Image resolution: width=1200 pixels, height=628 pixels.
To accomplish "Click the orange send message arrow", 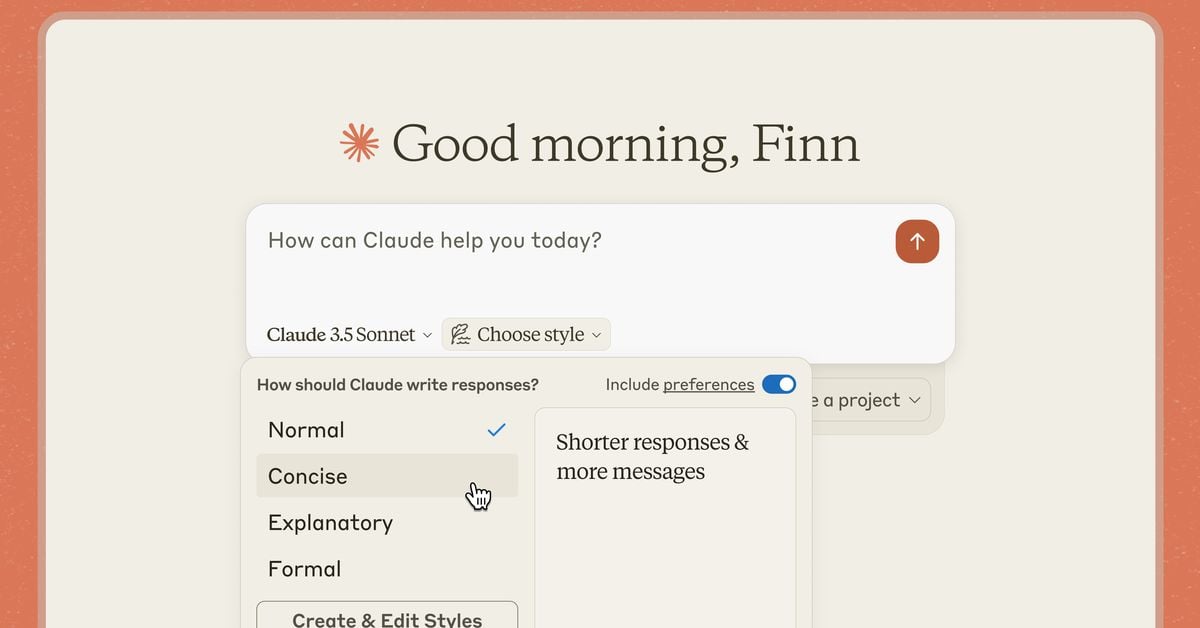I will (x=916, y=241).
